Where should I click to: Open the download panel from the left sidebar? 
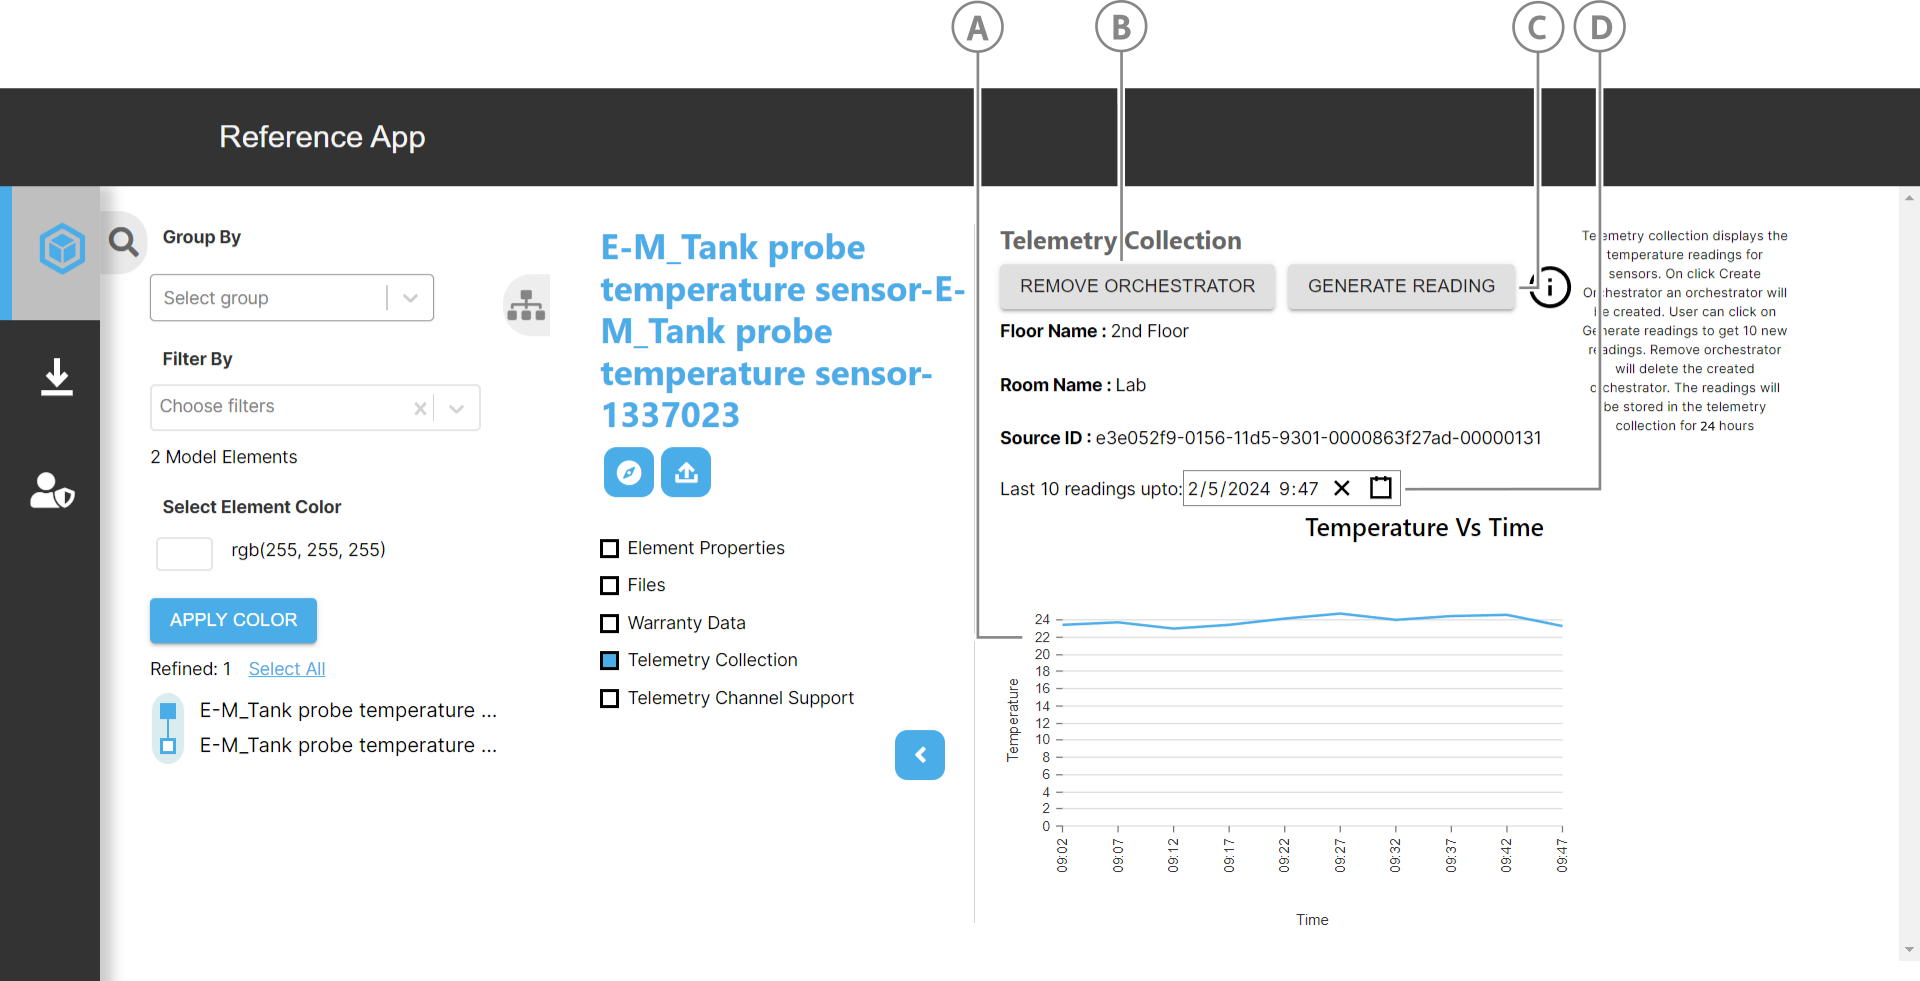pos(56,378)
